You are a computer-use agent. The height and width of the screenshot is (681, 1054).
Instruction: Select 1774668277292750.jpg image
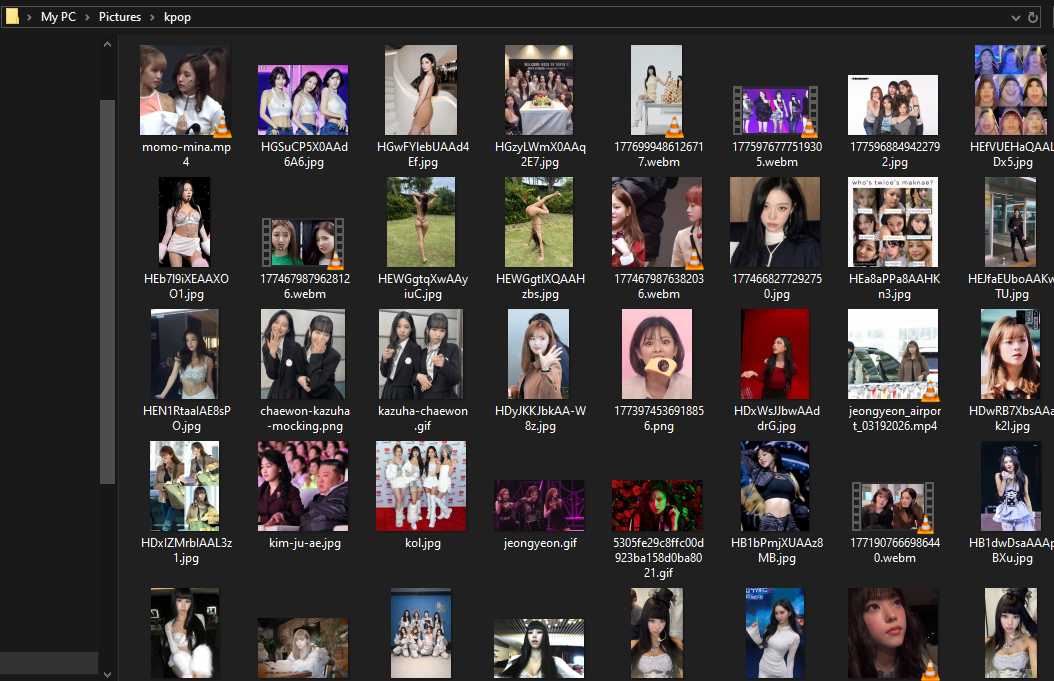[775, 222]
